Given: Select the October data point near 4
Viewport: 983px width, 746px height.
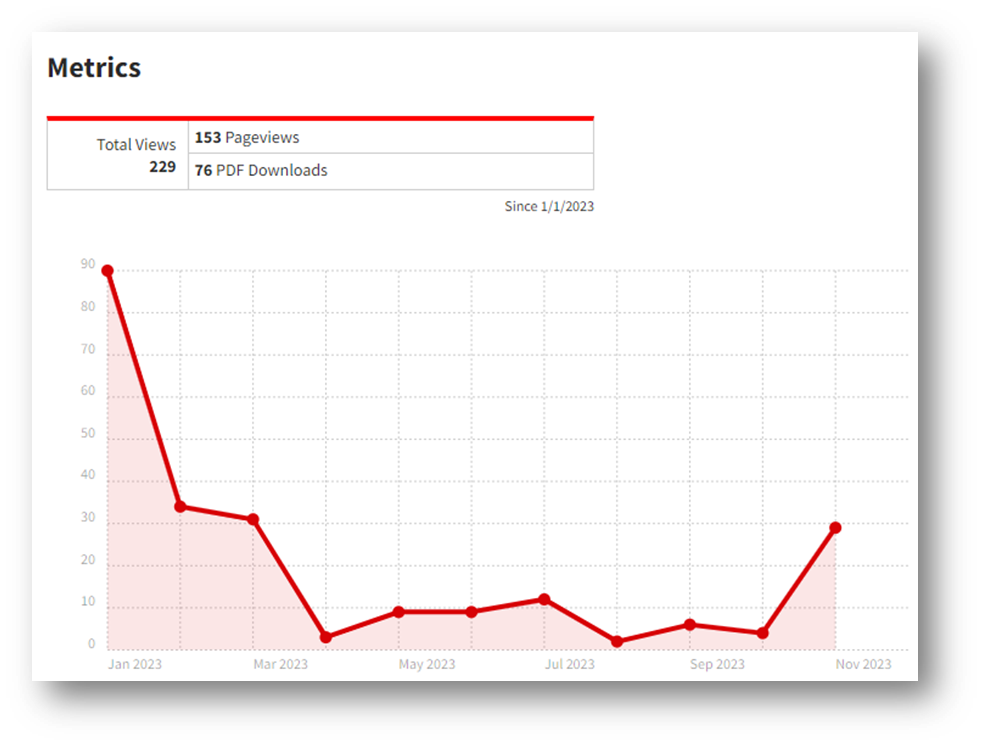Looking at the screenshot, I should click(x=763, y=633).
